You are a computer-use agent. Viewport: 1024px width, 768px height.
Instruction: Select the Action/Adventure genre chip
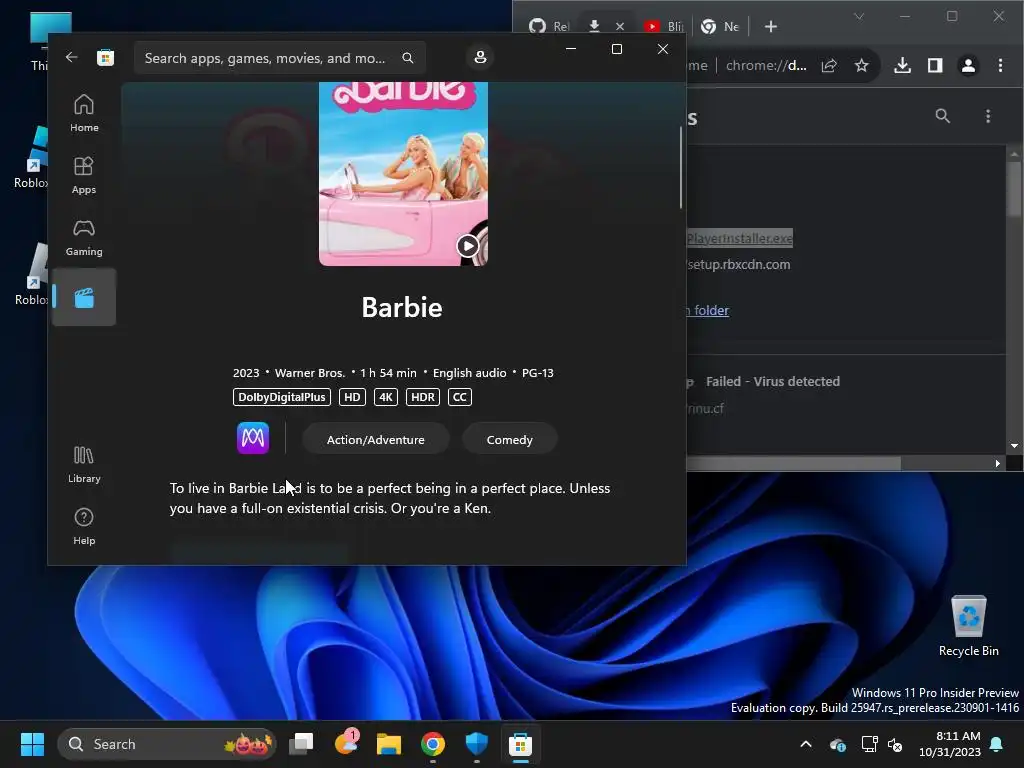tap(376, 440)
